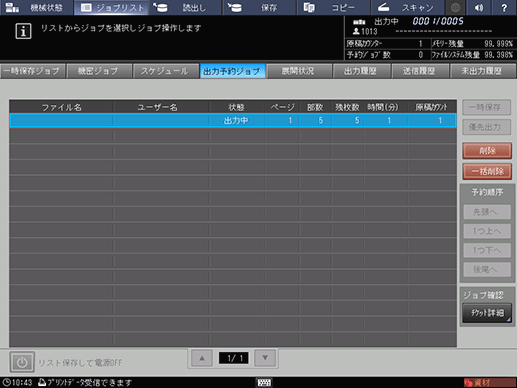Screen dimensions: 517x388
Task: Go to next page with down arrow
Action: pyautogui.click(x=265, y=358)
